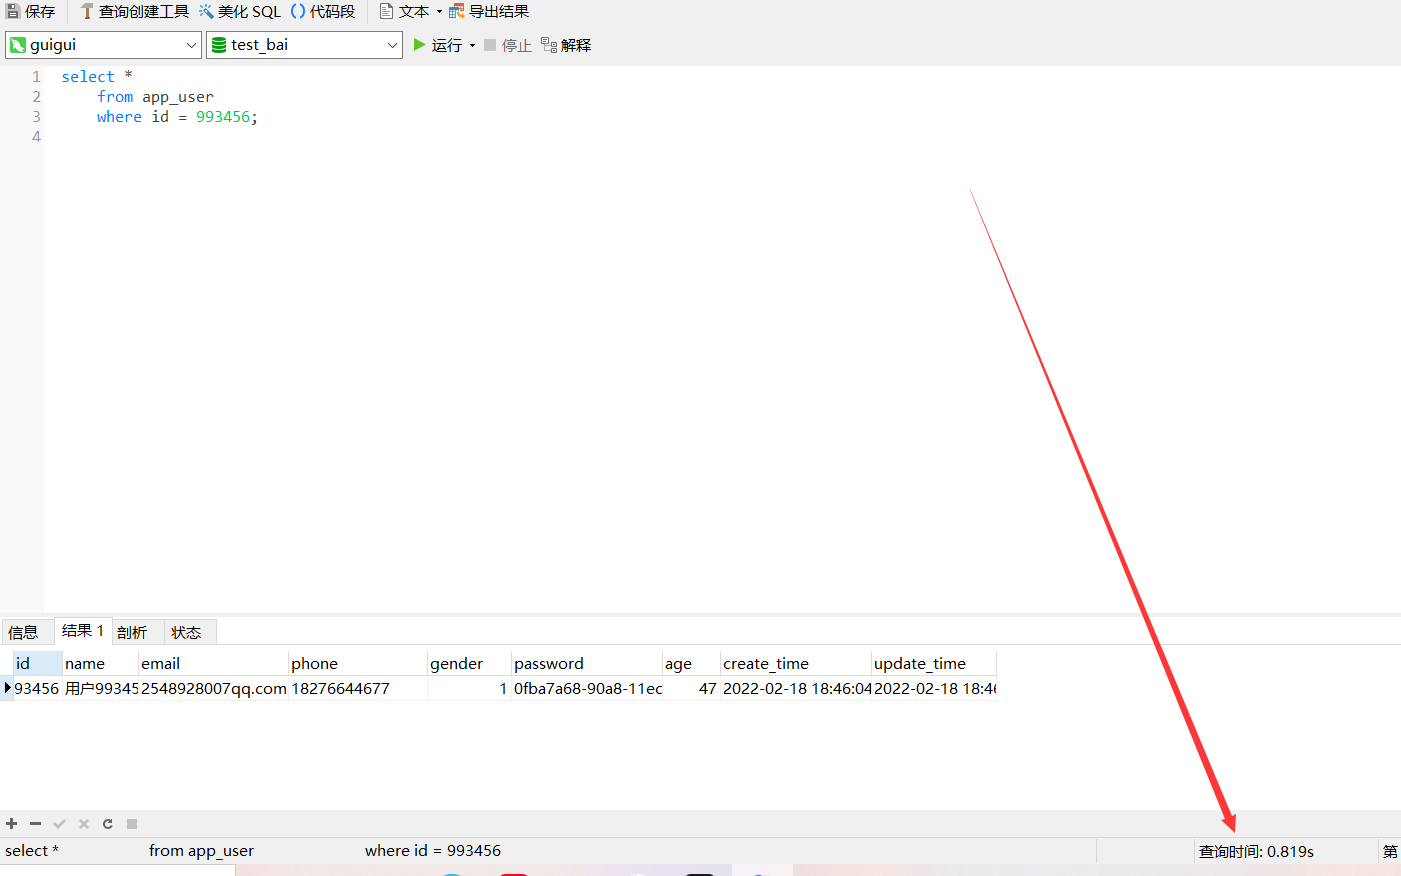This screenshot has width=1401, height=876.
Task: Select the id cell 93456
Action: pos(37,688)
